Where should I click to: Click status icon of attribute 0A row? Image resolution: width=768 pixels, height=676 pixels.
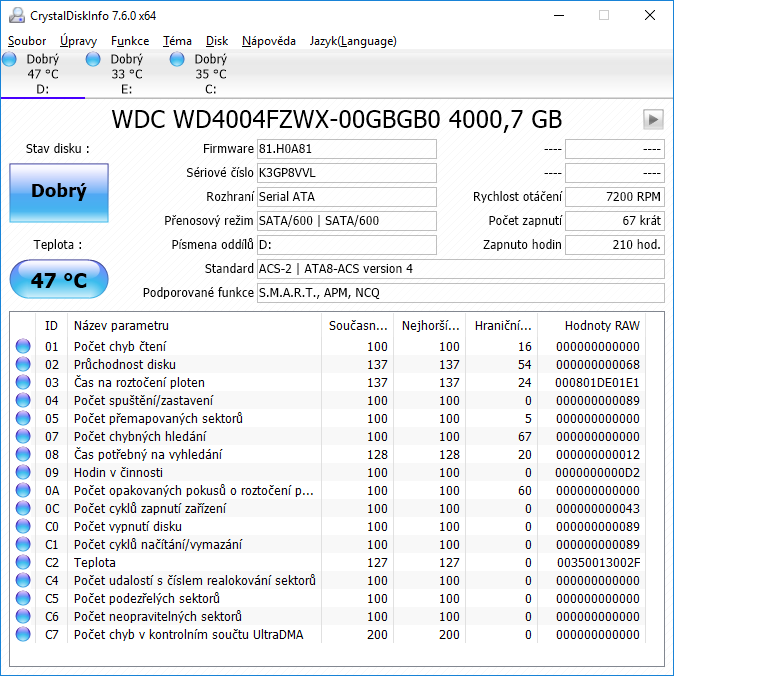click(x=23, y=490)
